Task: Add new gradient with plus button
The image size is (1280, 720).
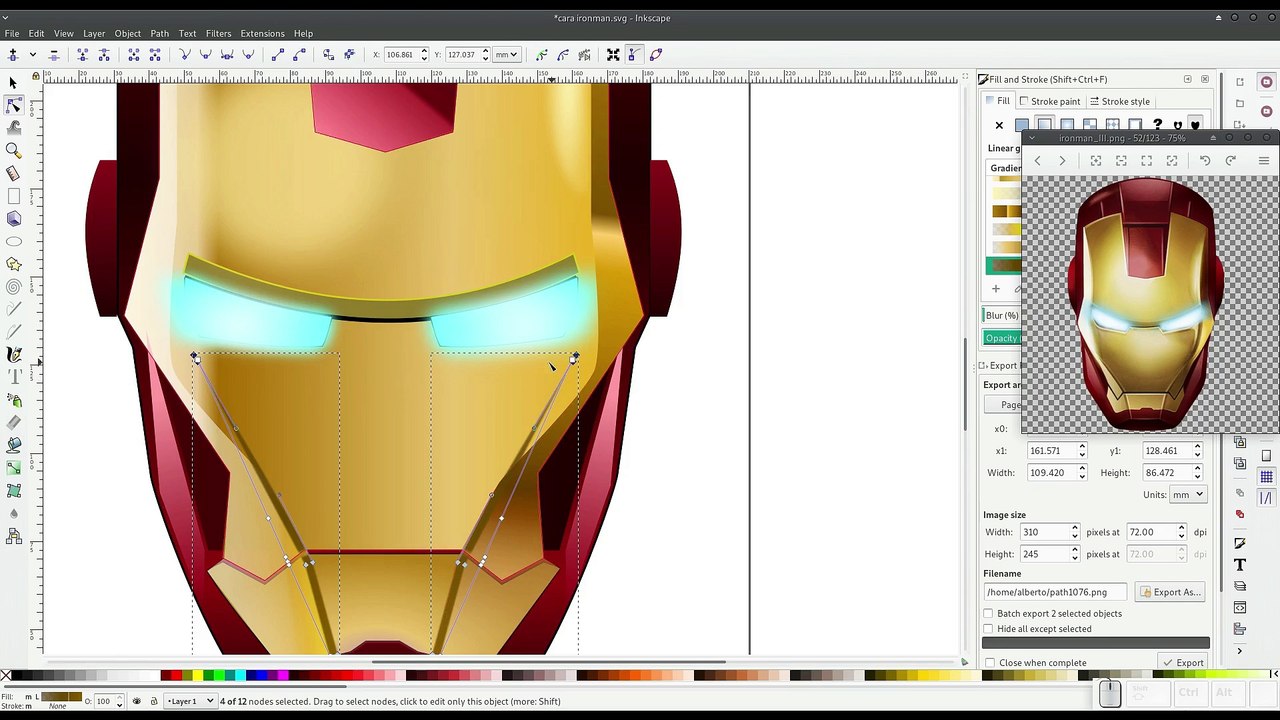Action: pos(996,289)
